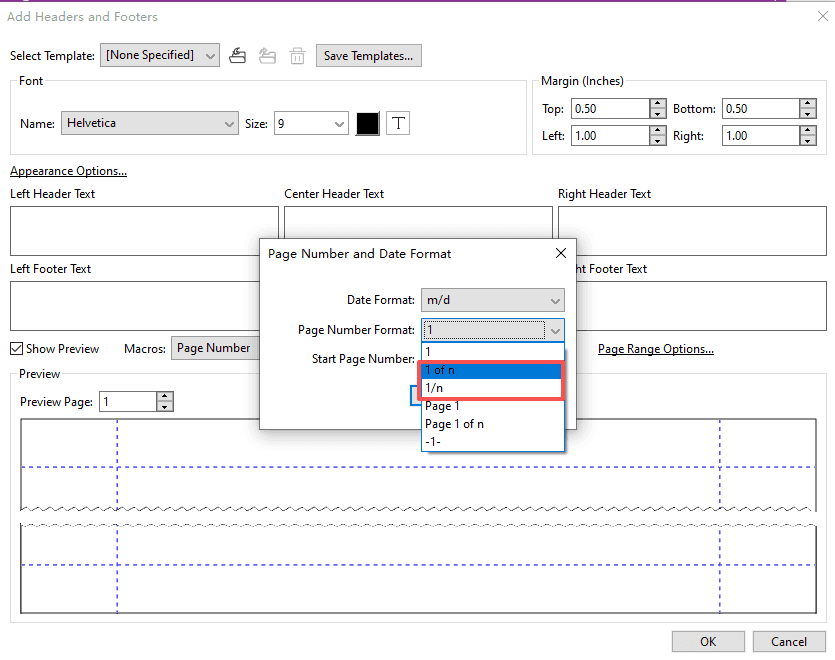The image size is (835, 660).
Task: Open the Date Format dropdown
Action: pyautogui.click(x=493, y=300)
